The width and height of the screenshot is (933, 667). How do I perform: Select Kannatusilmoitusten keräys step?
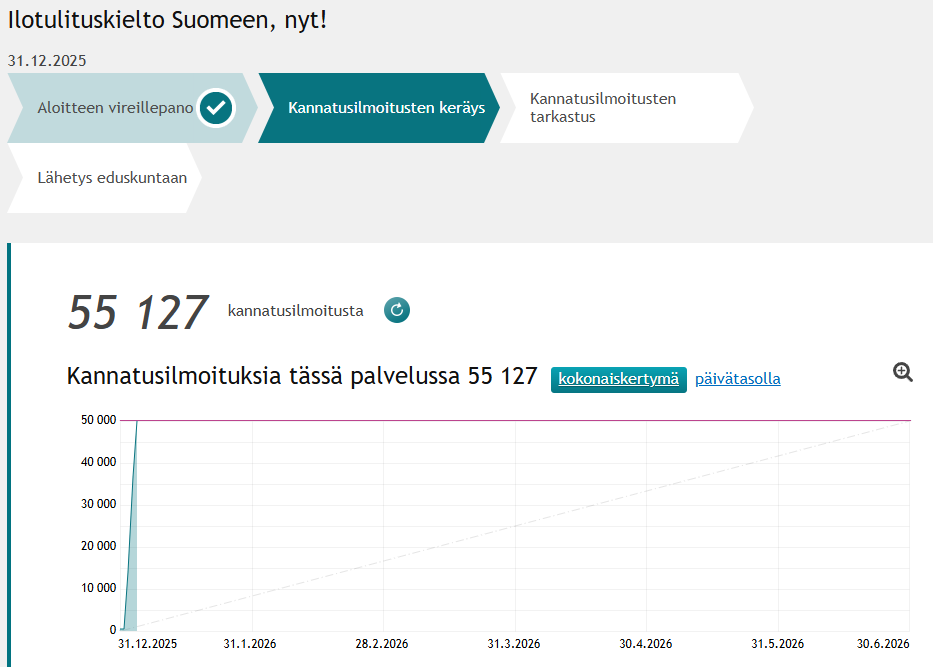pyautogui.click(x=379, y=108)
